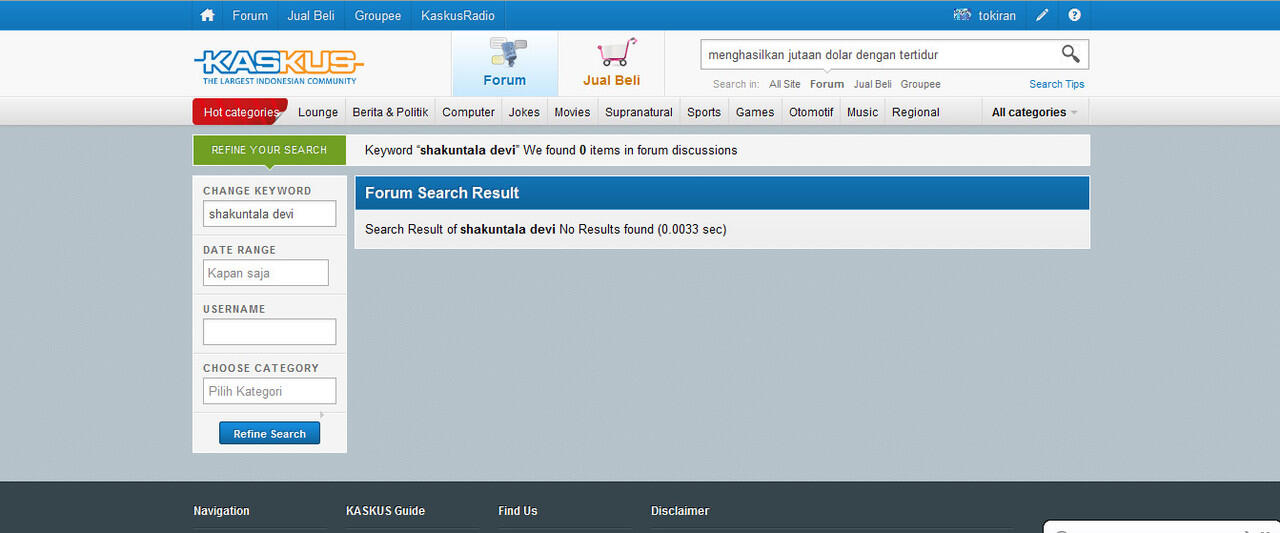This screenshot has width=1280, height=533.
Task: Open the Games category
Action: tap(755, 112)
